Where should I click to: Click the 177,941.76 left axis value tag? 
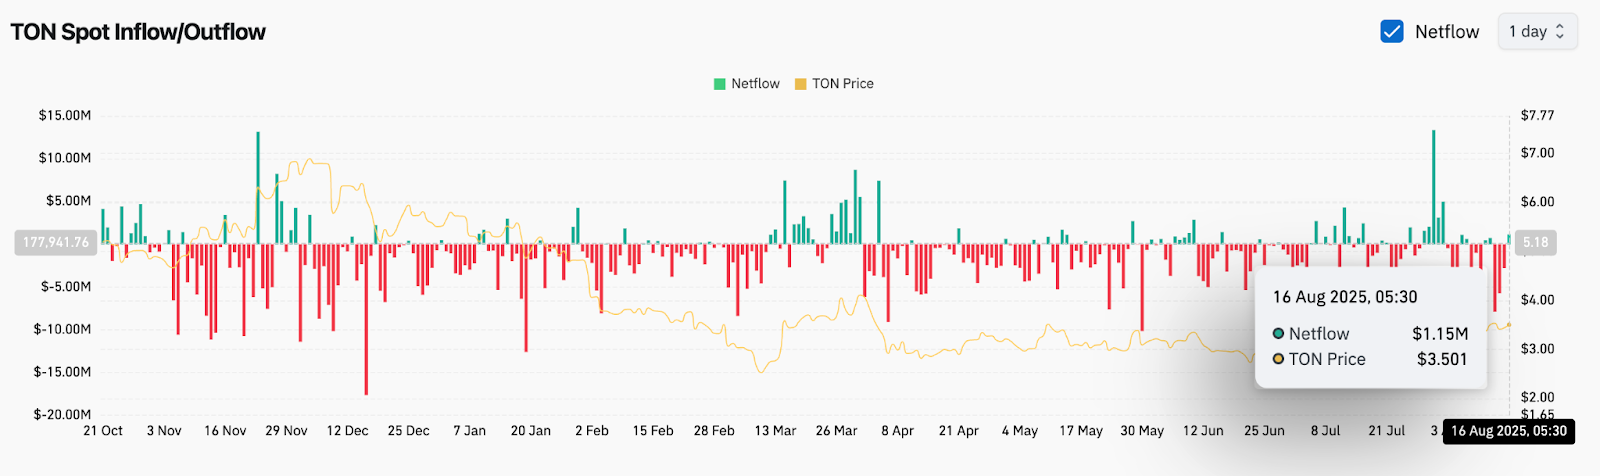point(56,242)
